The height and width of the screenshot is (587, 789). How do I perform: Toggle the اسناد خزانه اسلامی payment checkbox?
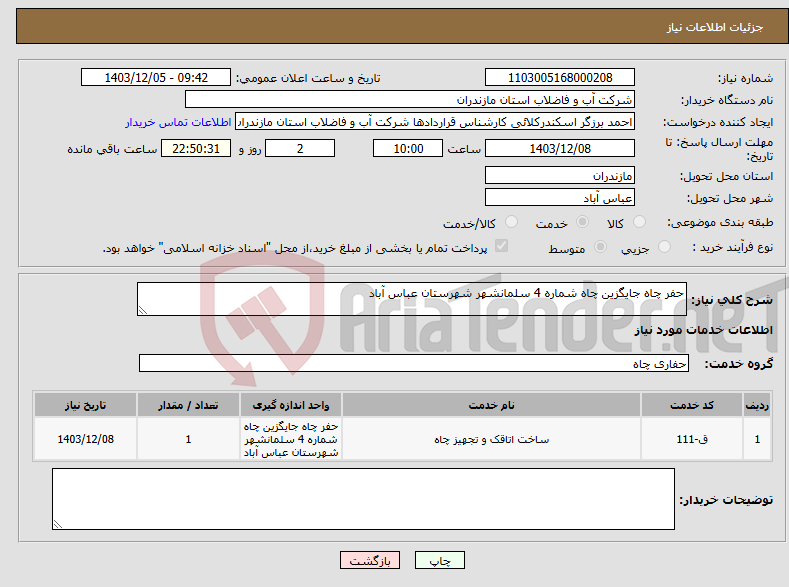(x=502, y=246)
